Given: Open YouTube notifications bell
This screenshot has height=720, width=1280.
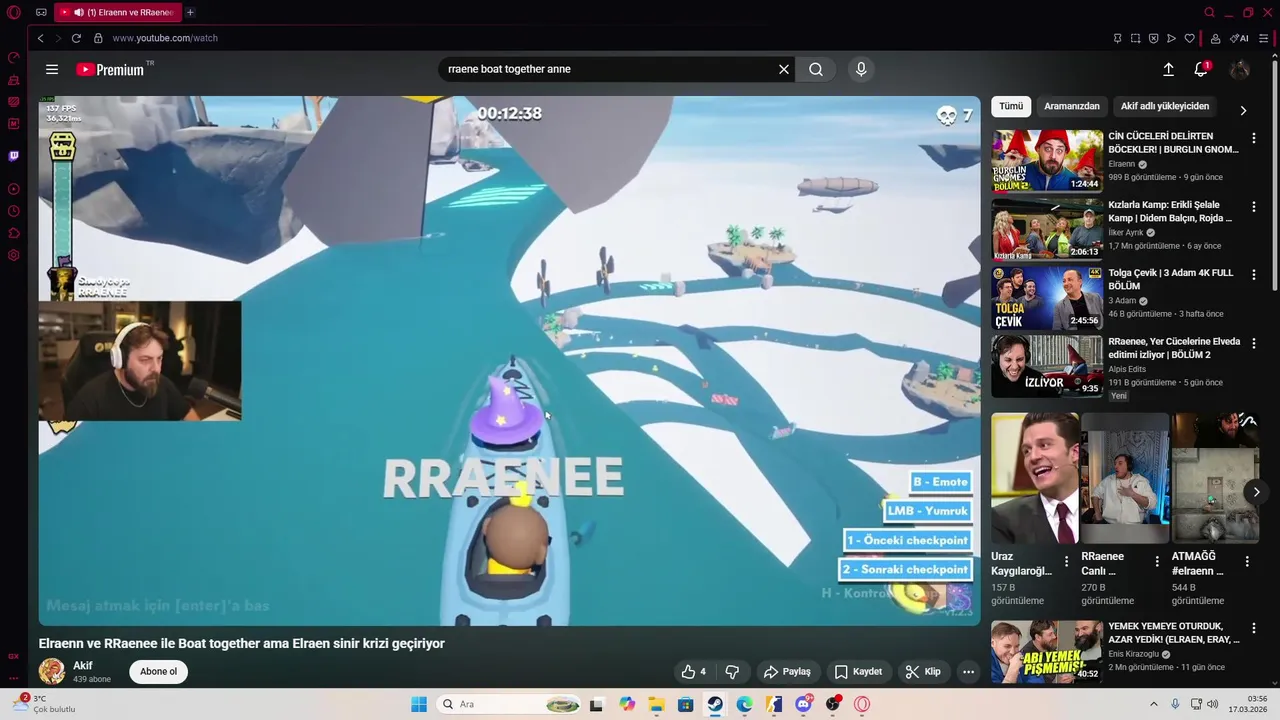Looking at the screenshot, I should pos(1201,69).
